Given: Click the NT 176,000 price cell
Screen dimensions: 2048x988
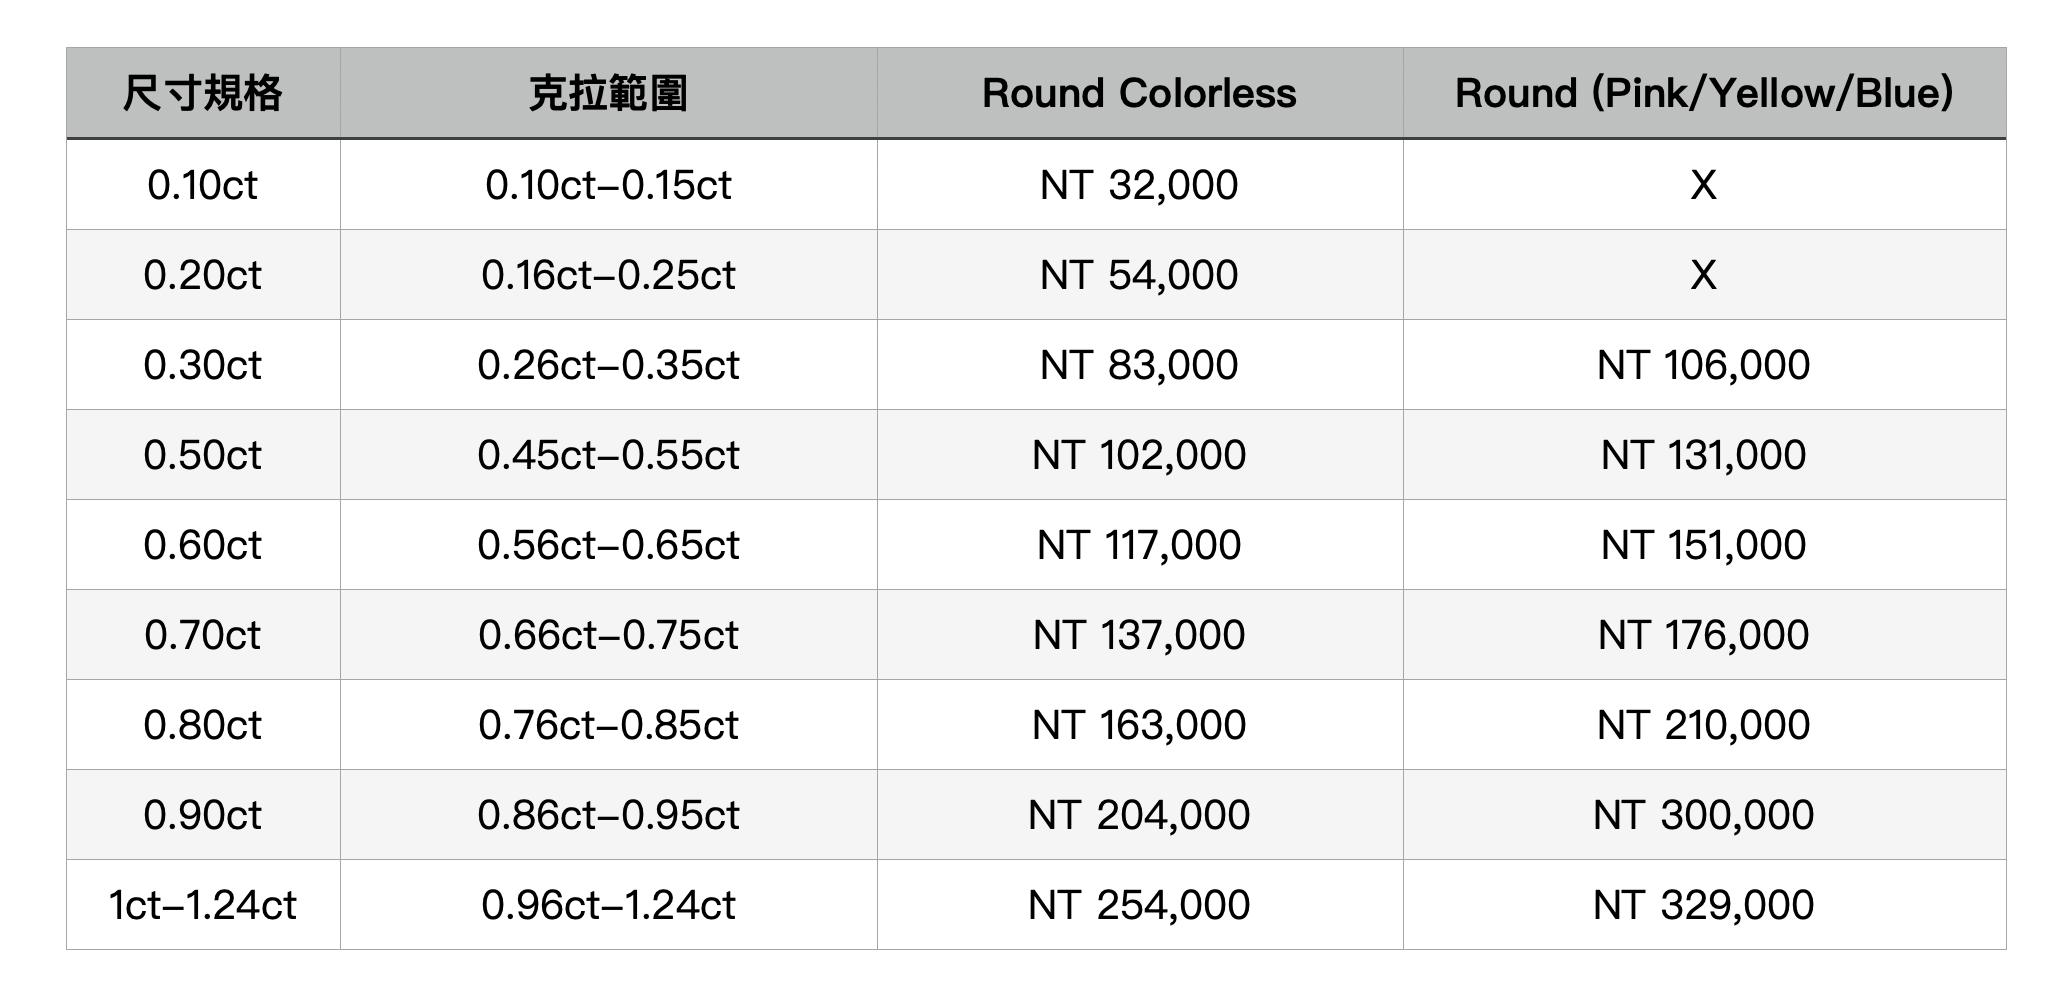Looking at the screenshot, I should coord(1703,635).
